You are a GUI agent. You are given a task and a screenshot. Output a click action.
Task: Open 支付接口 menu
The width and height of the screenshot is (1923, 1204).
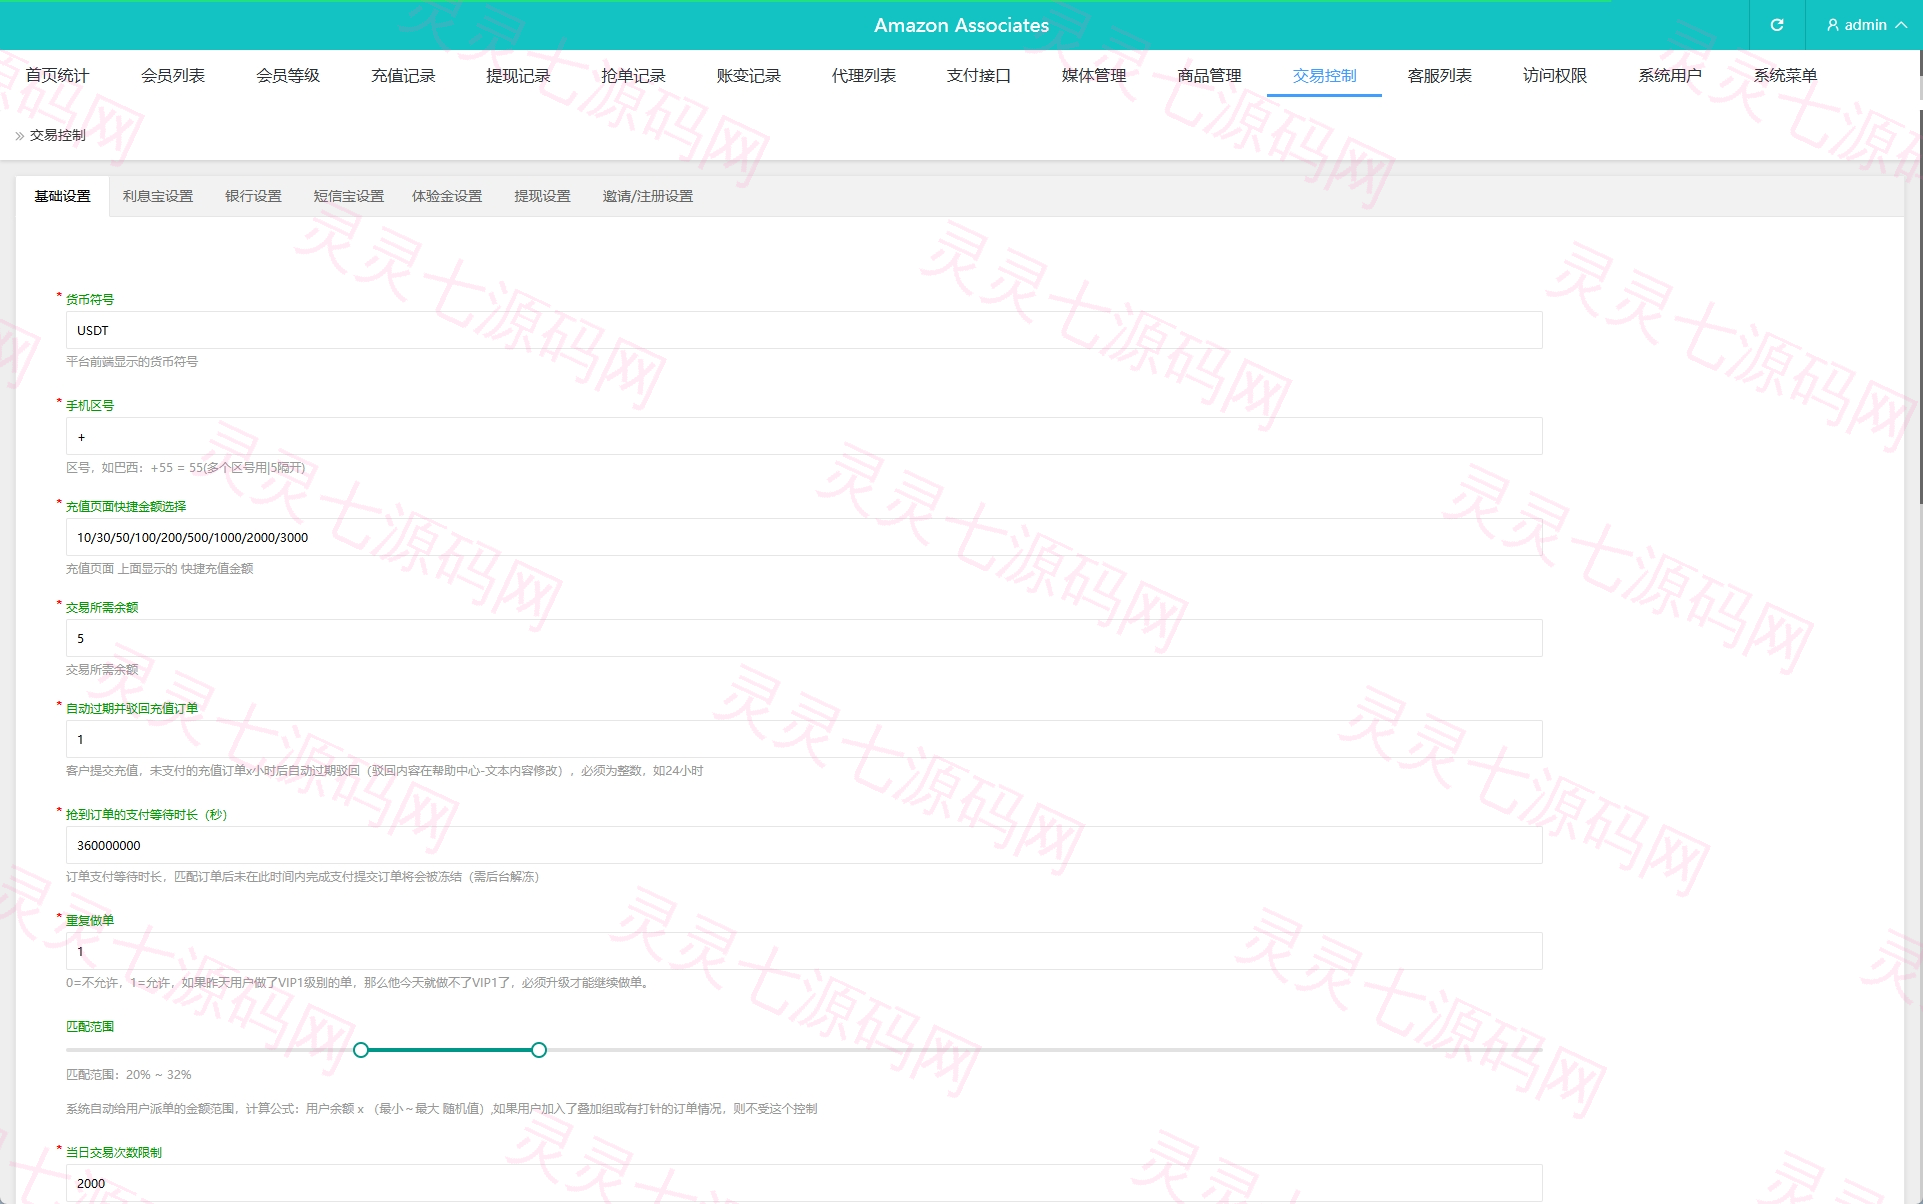coord(979,76)
